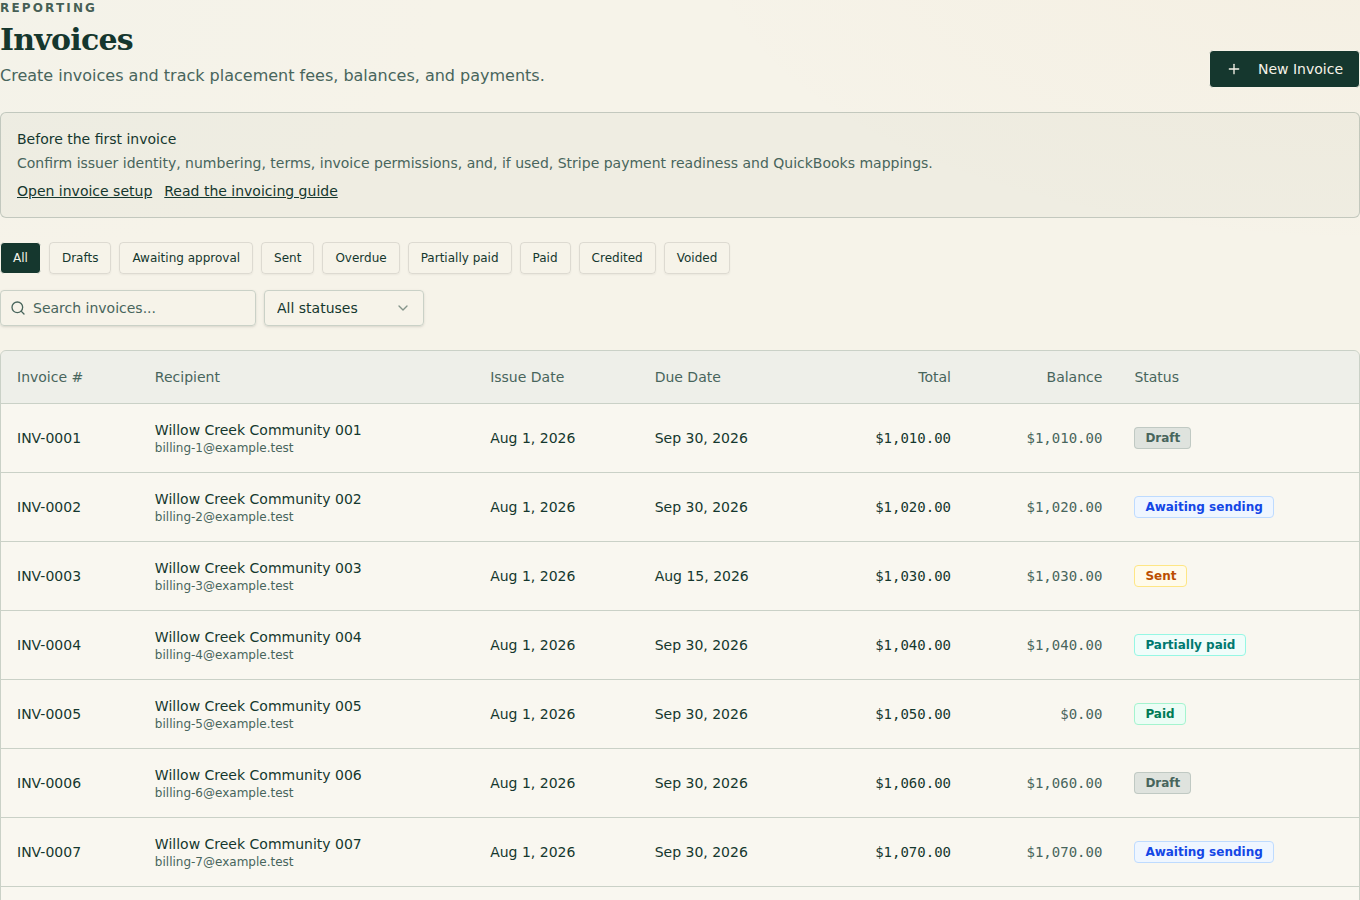Read the invoicing guide link
This screenshot has width=1360, height=900.
click(x=251, y=191)
